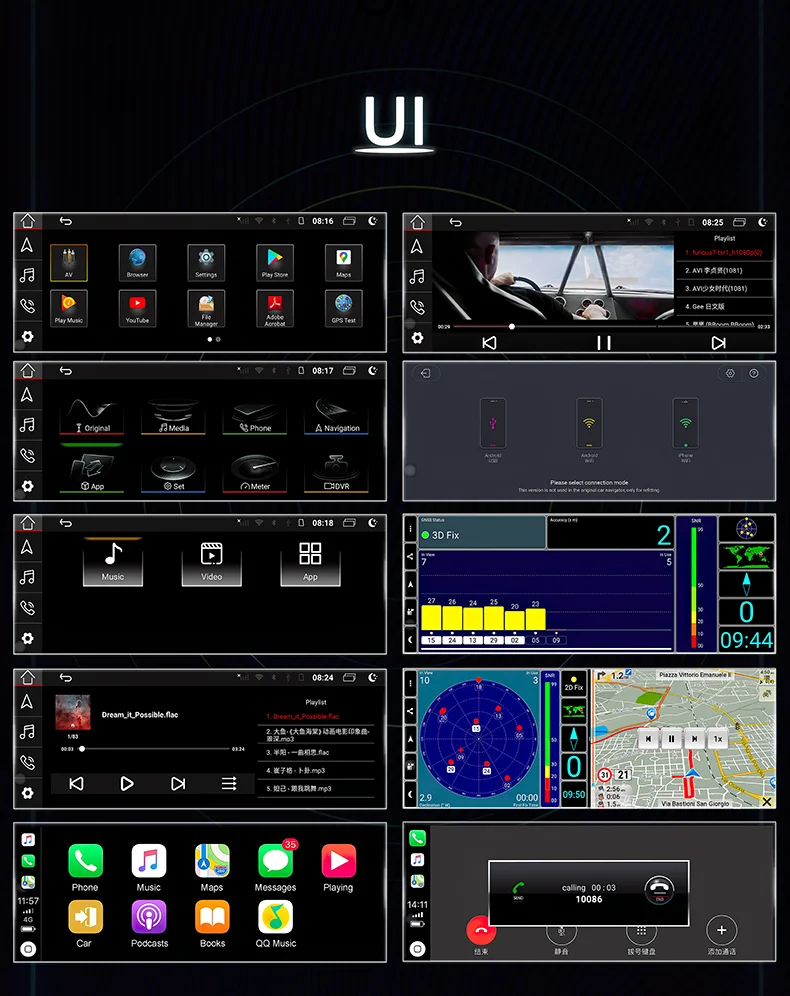Toggle the playlist list icon in the music player
This screenshot has width=790, height=996.
click(x=229, y=783)
